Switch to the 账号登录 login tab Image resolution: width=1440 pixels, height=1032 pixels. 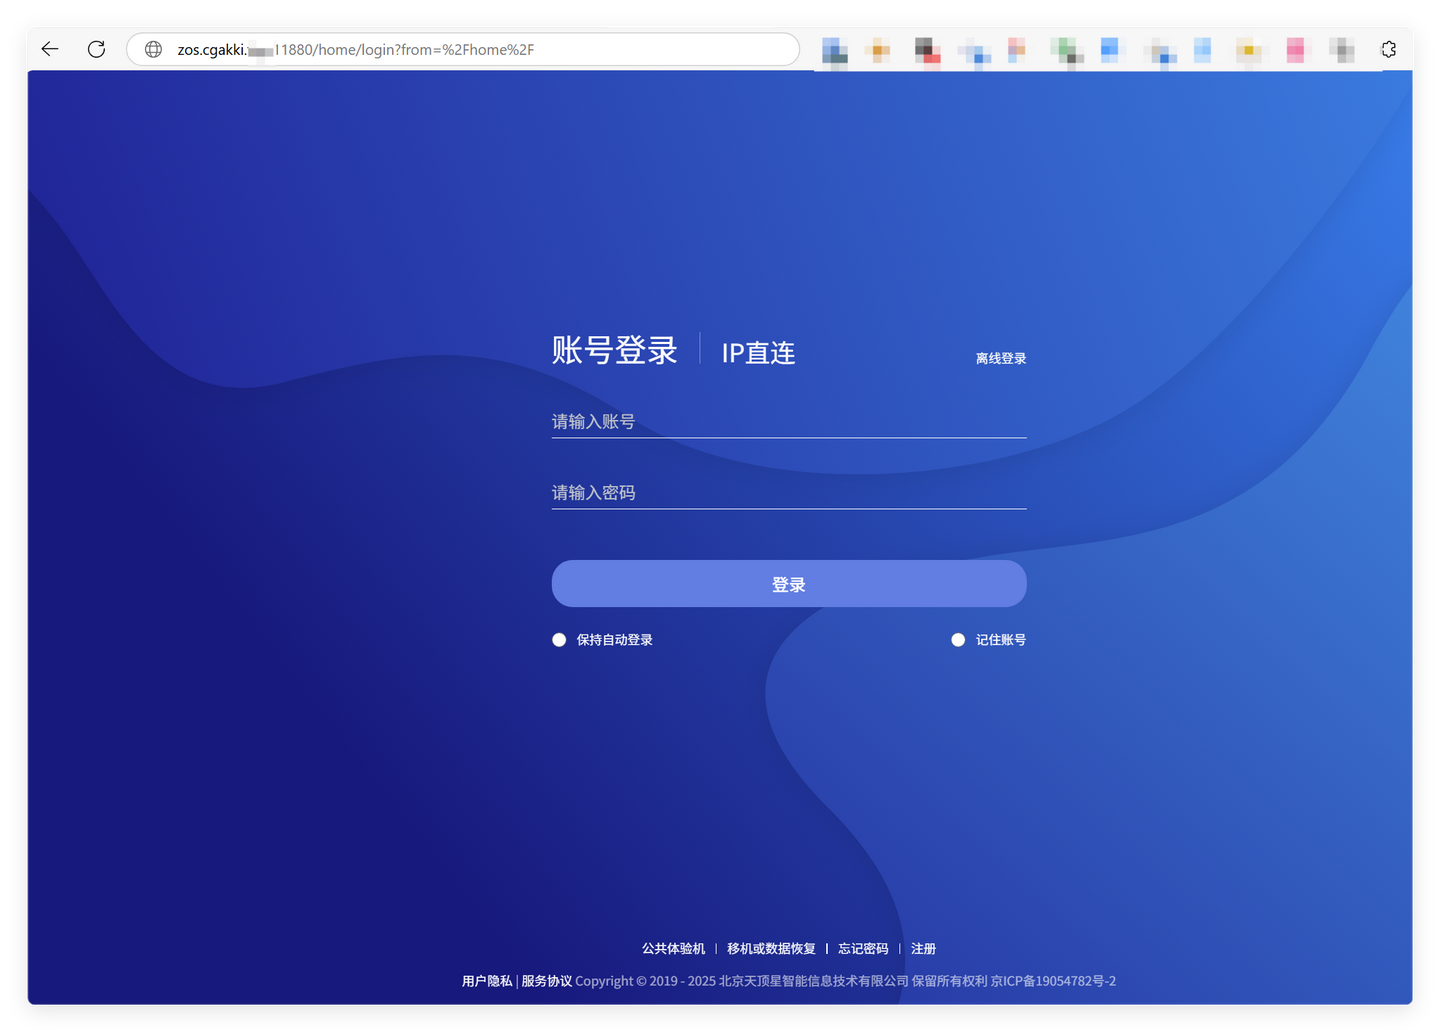coord(614,350)
